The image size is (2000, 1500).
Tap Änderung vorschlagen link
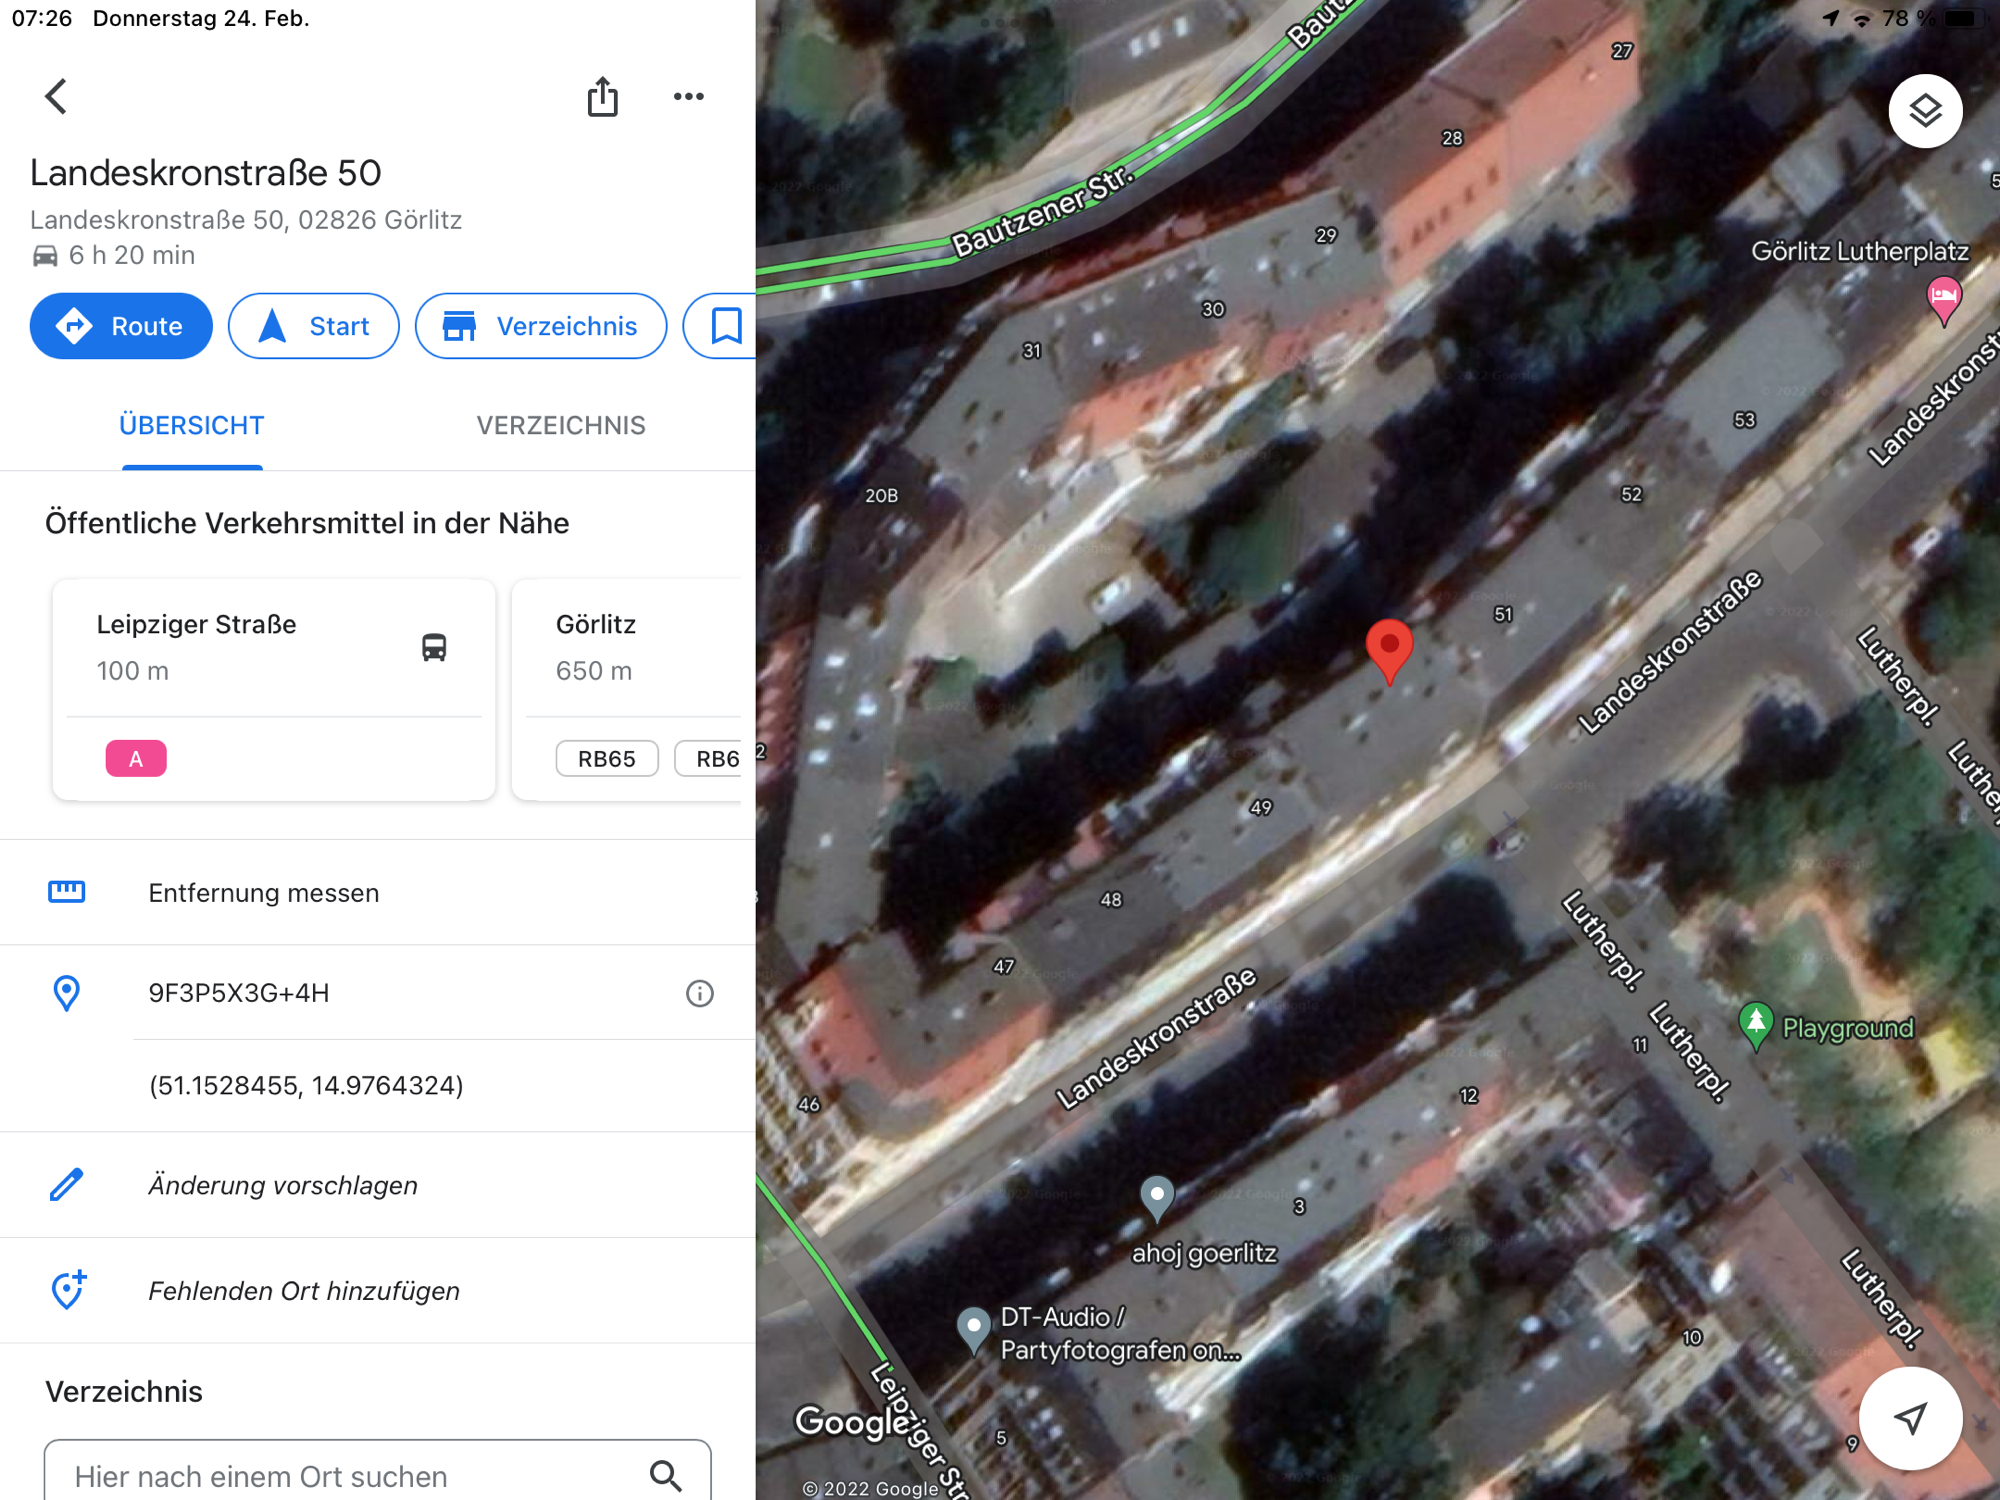click(283, 1185)
